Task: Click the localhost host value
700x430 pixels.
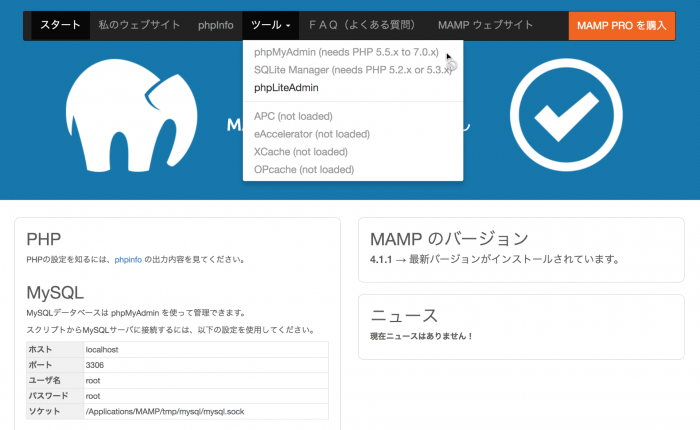Action: point(102,350)
